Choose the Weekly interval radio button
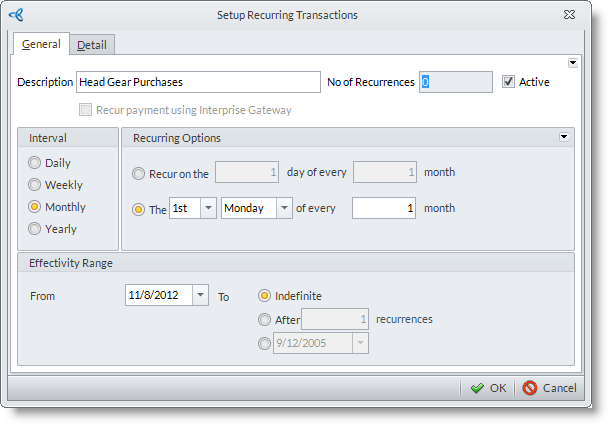Screen dimensions: 608x424 point(36,185)
